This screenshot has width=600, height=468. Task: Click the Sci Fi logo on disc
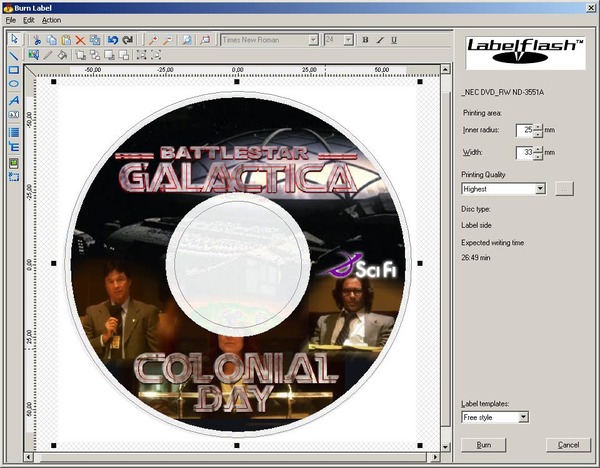coord(359,266)
